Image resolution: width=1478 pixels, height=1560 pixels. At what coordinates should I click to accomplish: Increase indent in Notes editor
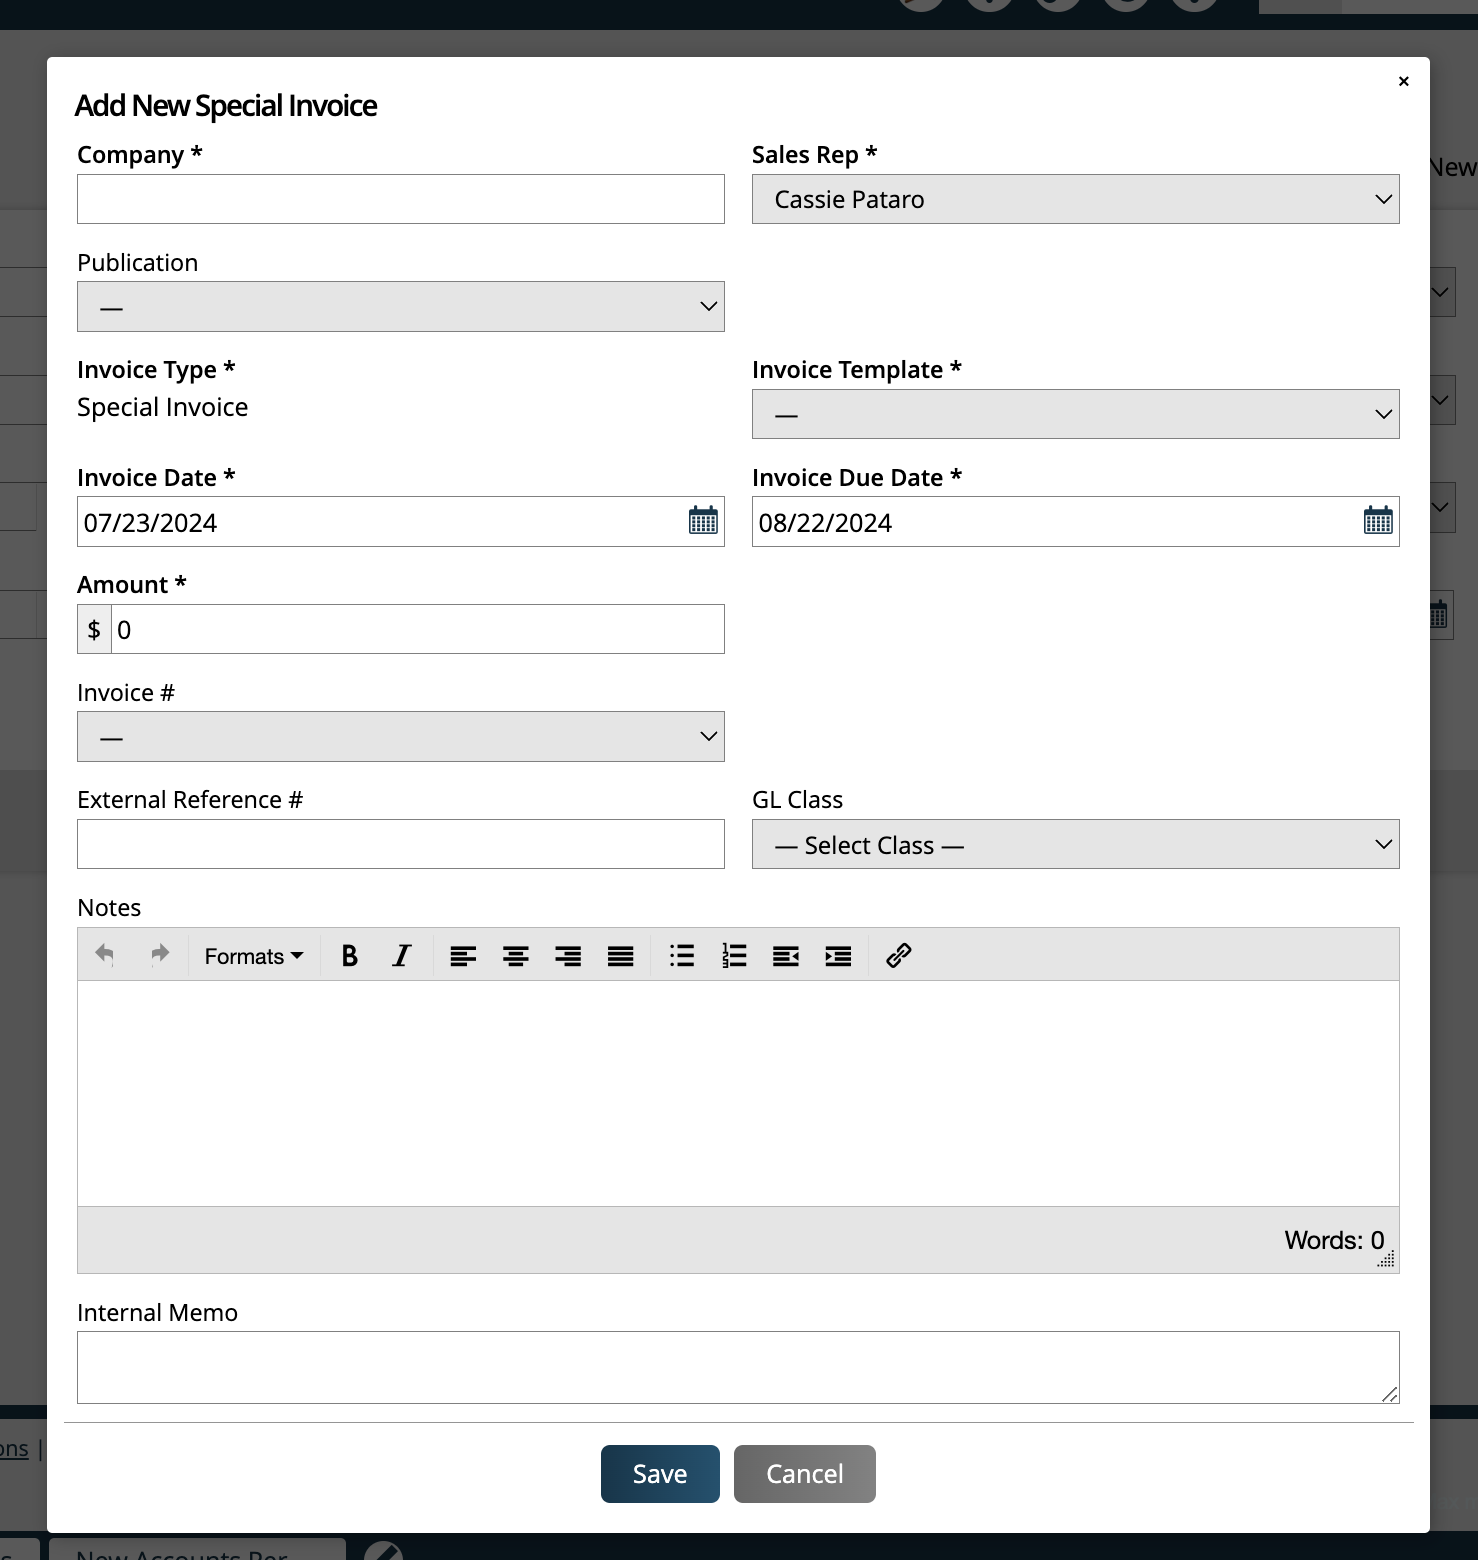[x=838, y=955]
